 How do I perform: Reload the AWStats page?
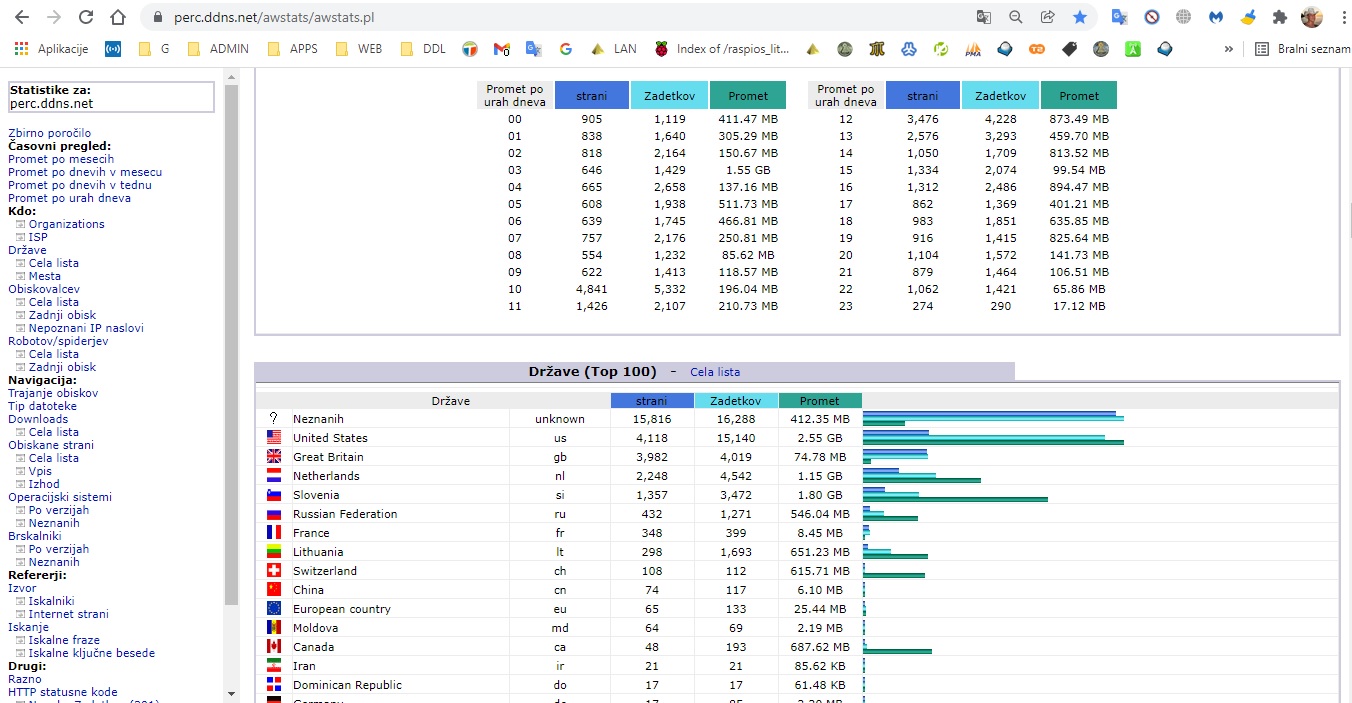[x=86, y=17]
